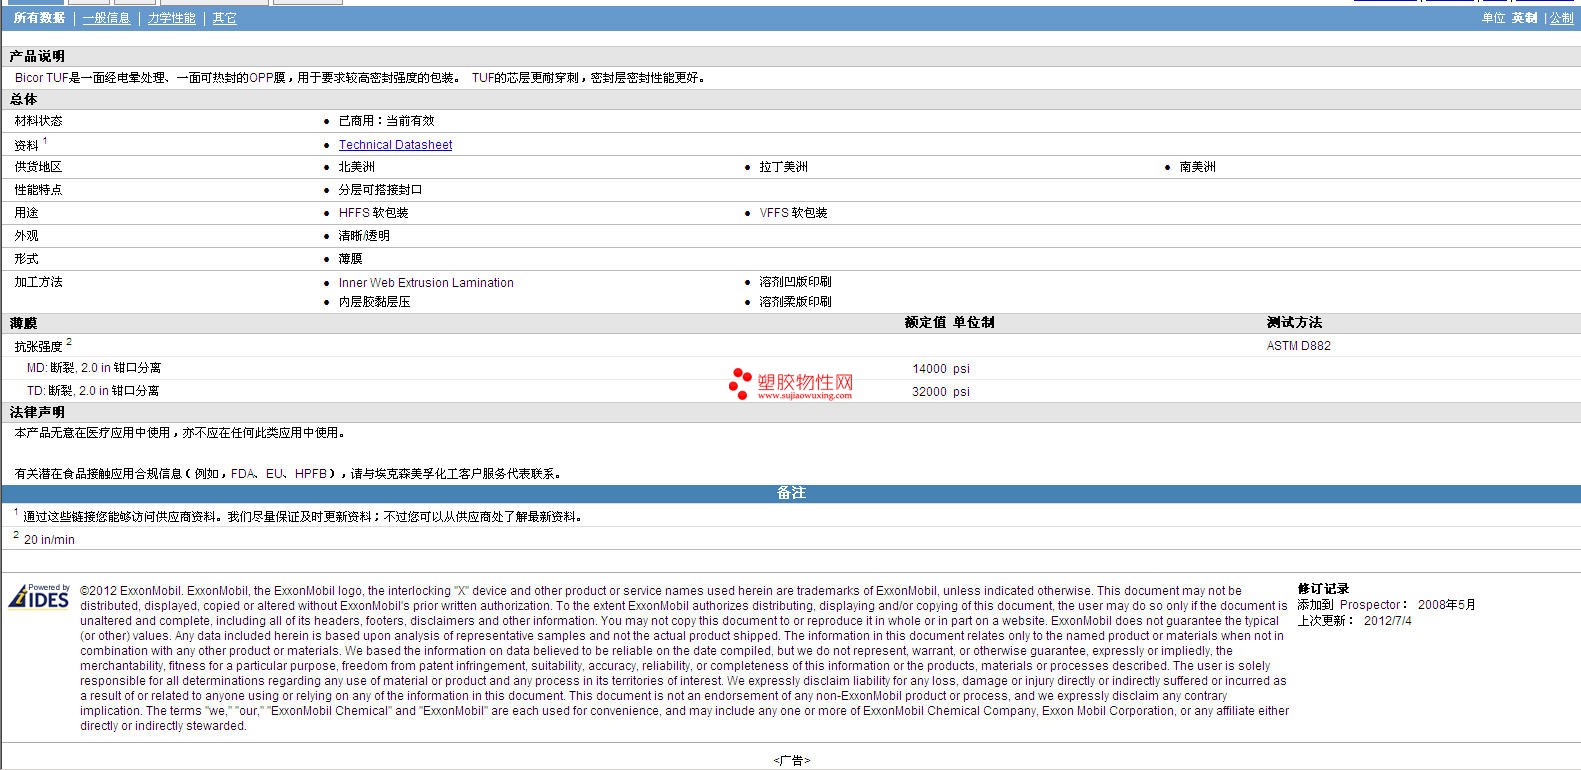Select the 其它 tab
The width and height of the screenshot is (1581, 770).
click(225, 18)
